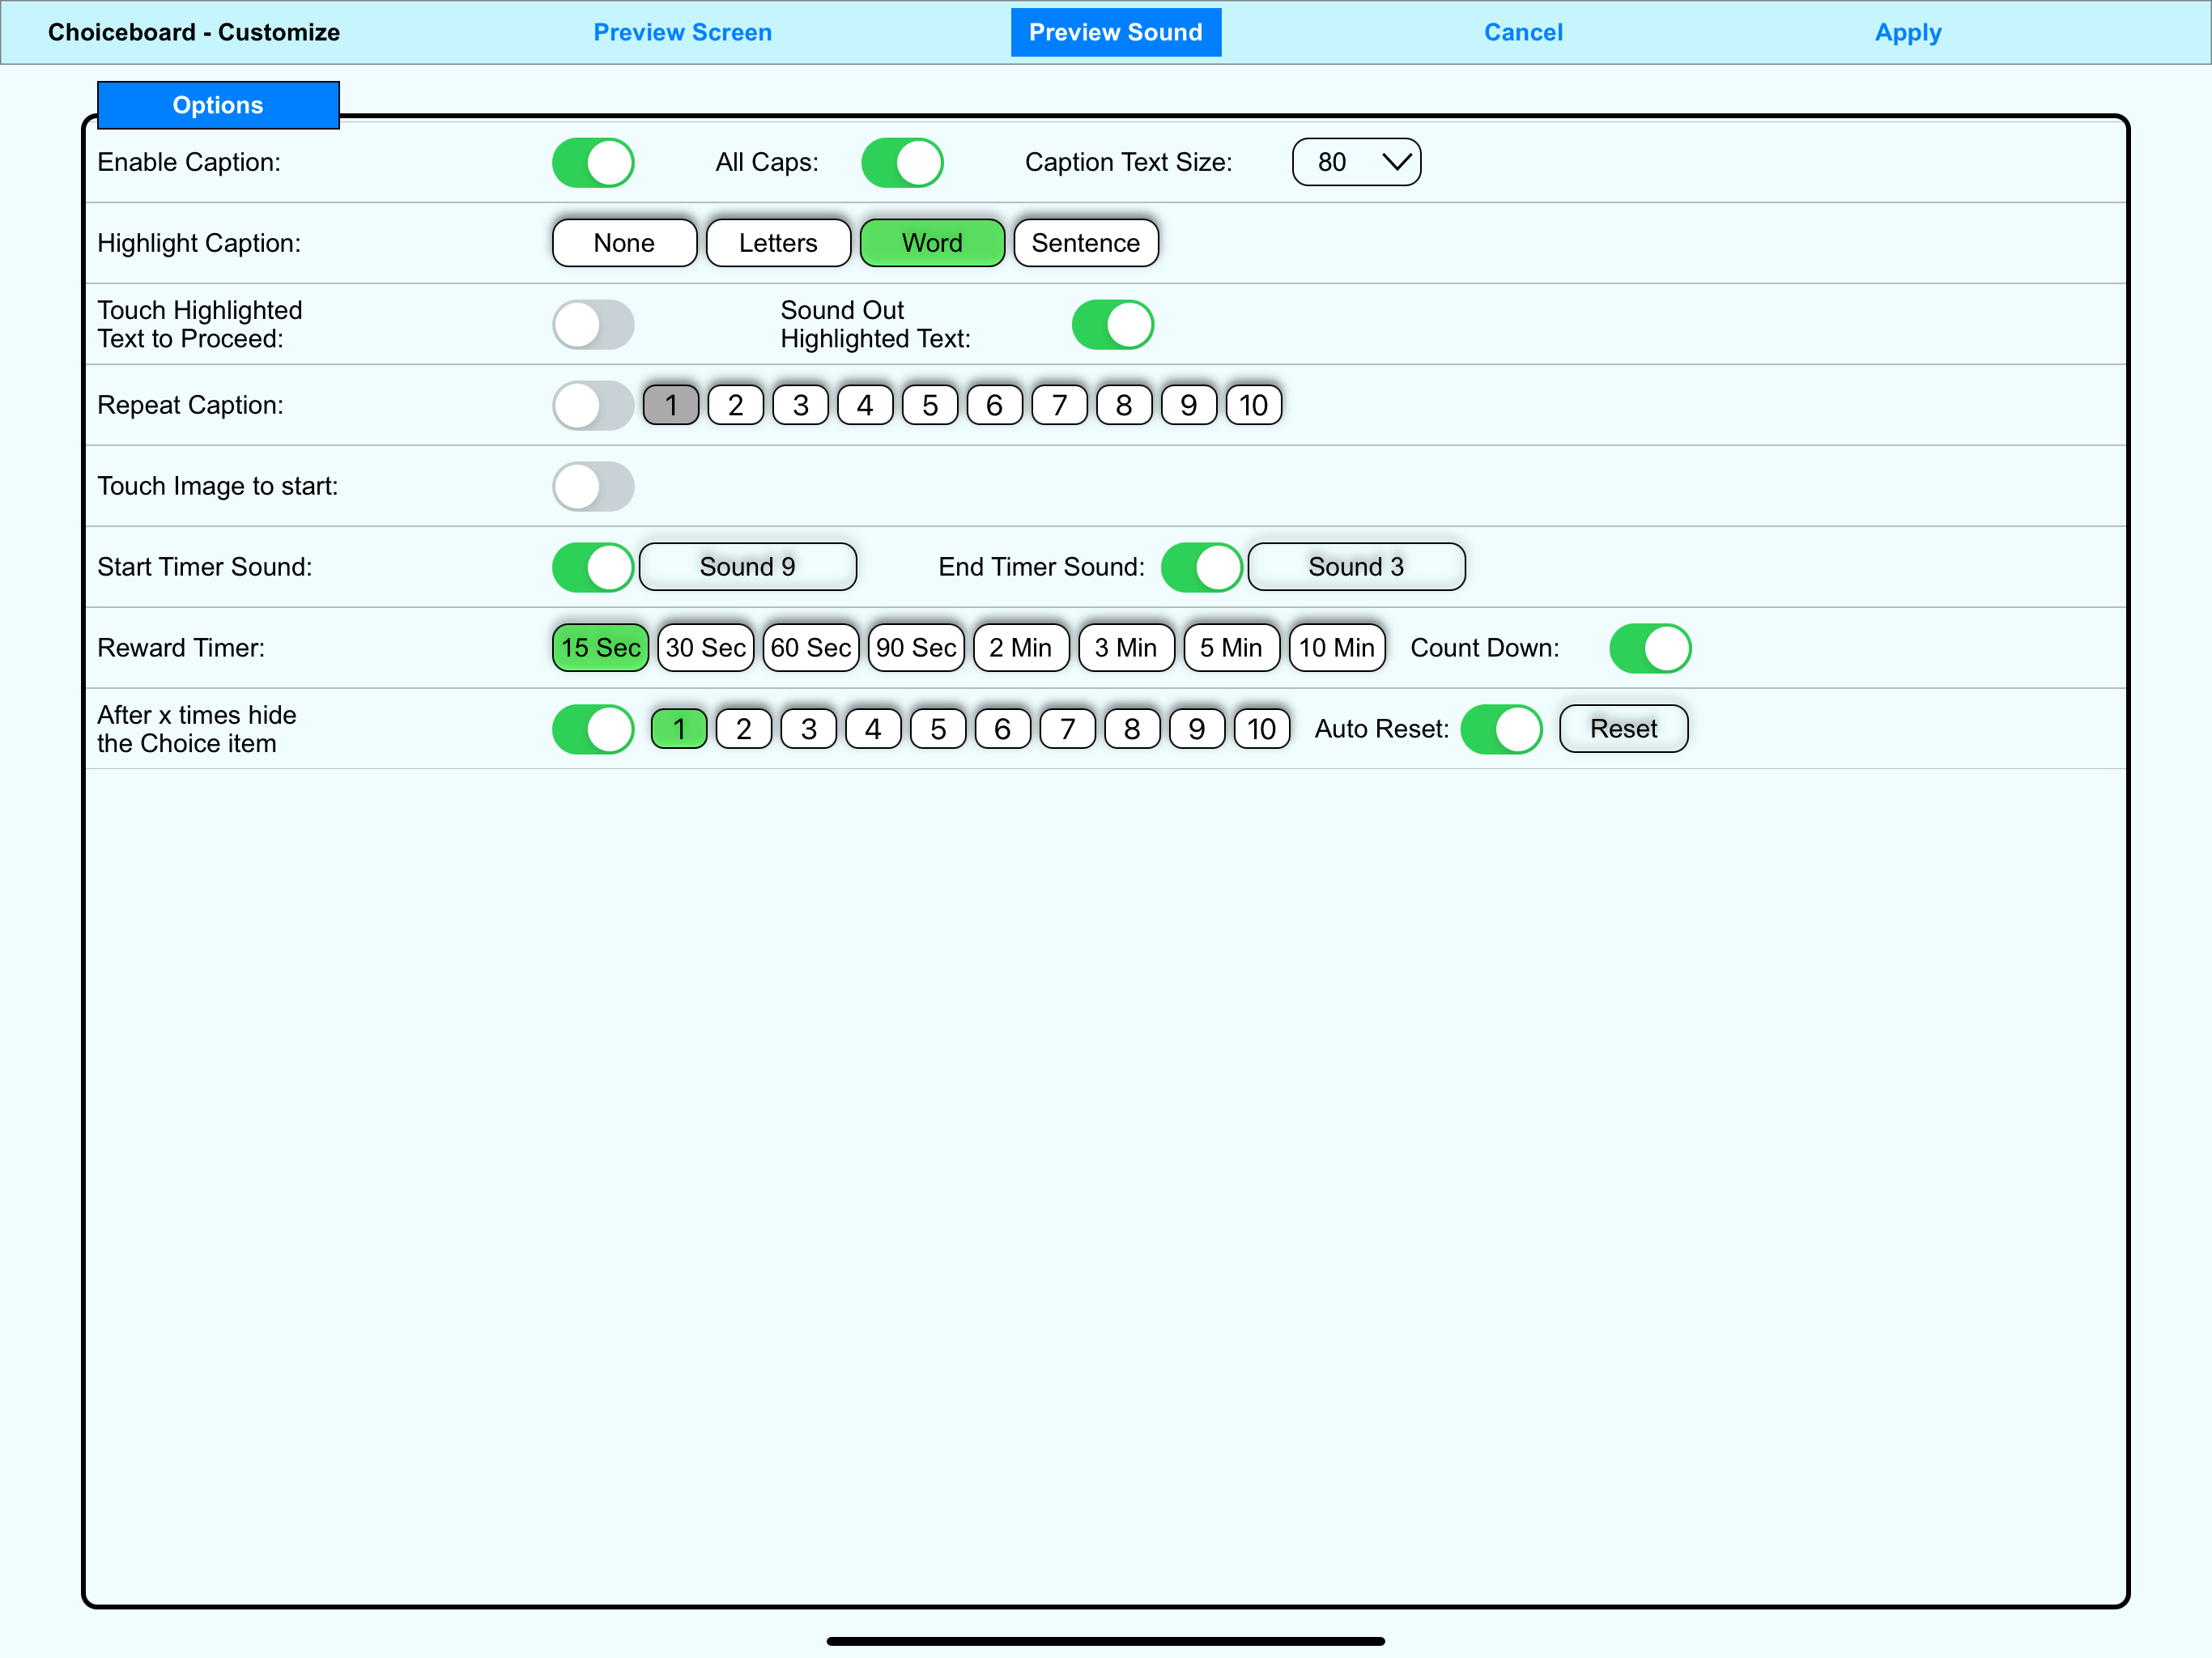Select 60 Sec reward timer
2212x1658 pixels.
click(811, 648)
